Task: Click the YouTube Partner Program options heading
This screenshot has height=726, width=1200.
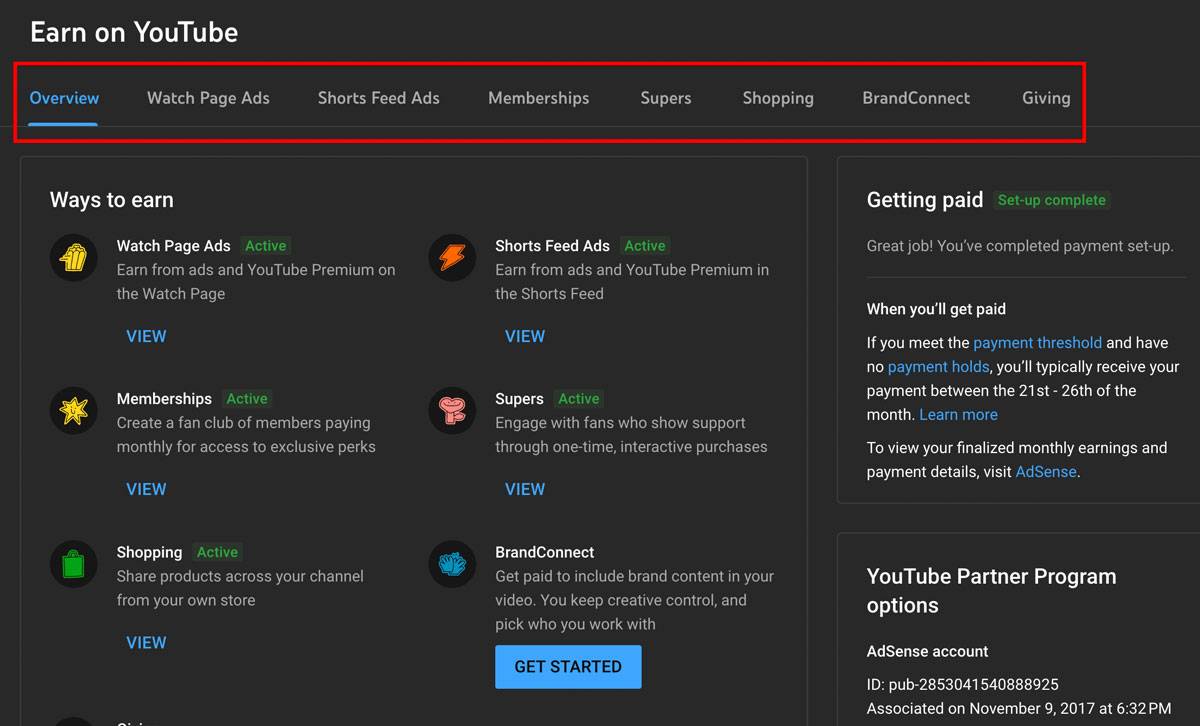Action: (x=991, y=591)
